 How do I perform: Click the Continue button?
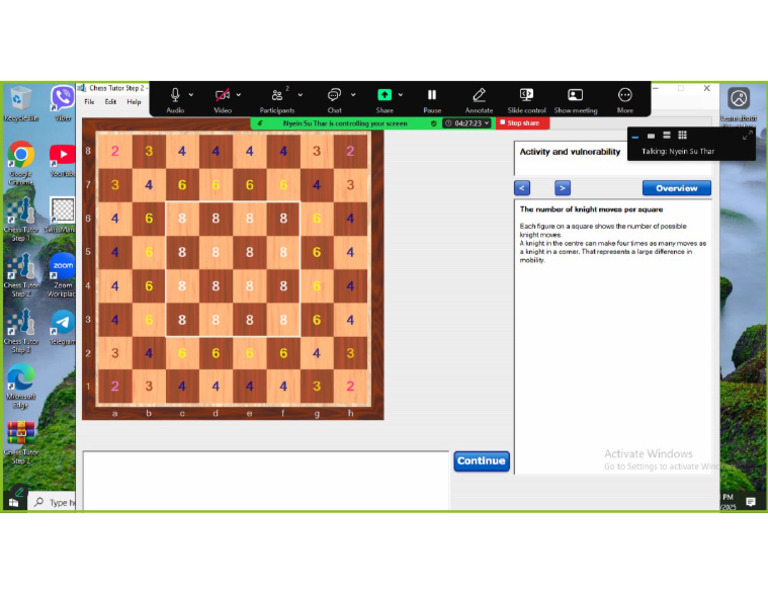(481, 461)
